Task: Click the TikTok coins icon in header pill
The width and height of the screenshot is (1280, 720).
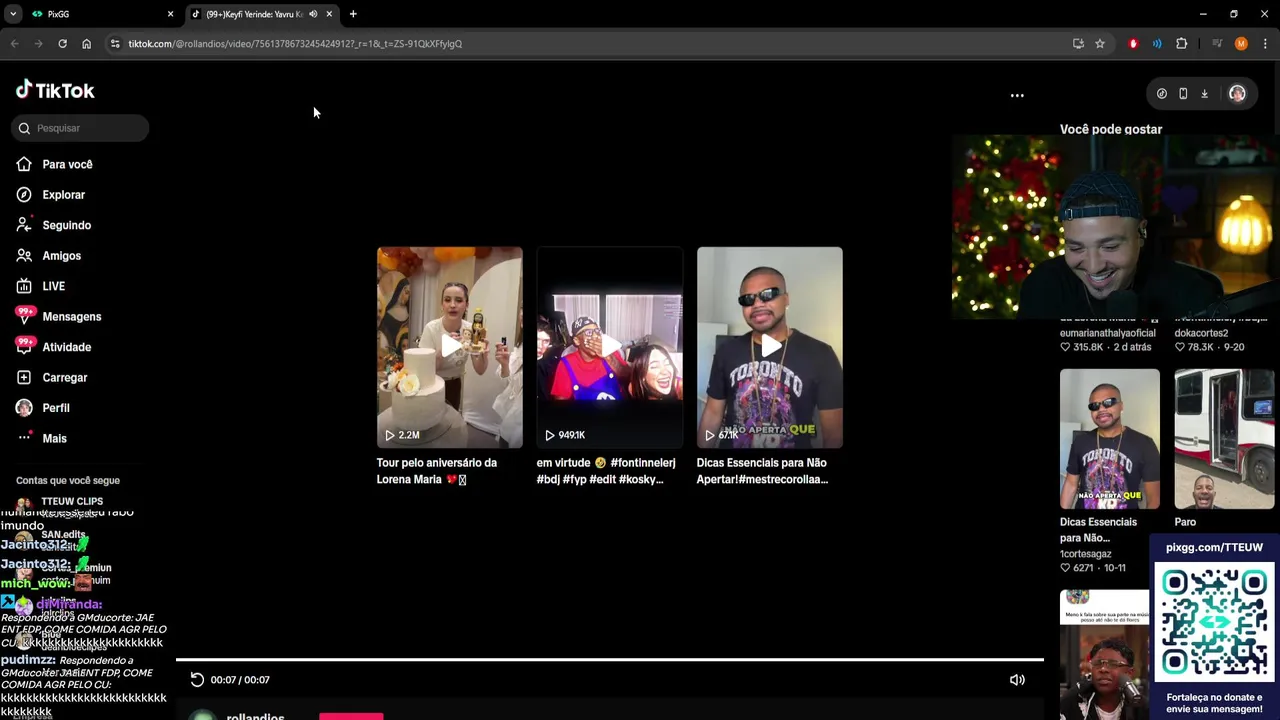Action: (x=1161, y=94)
